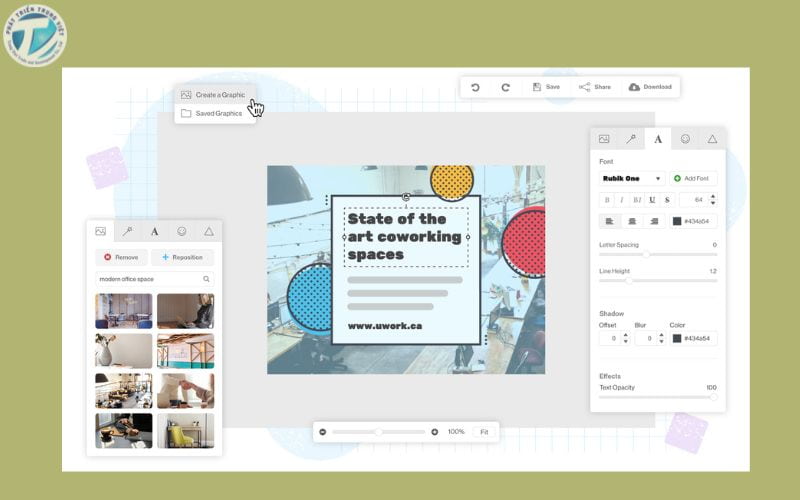Screen dimensions: 800x500
Task: Click the search magnifier icon in image panel
Action: click(x=207, y=279)
